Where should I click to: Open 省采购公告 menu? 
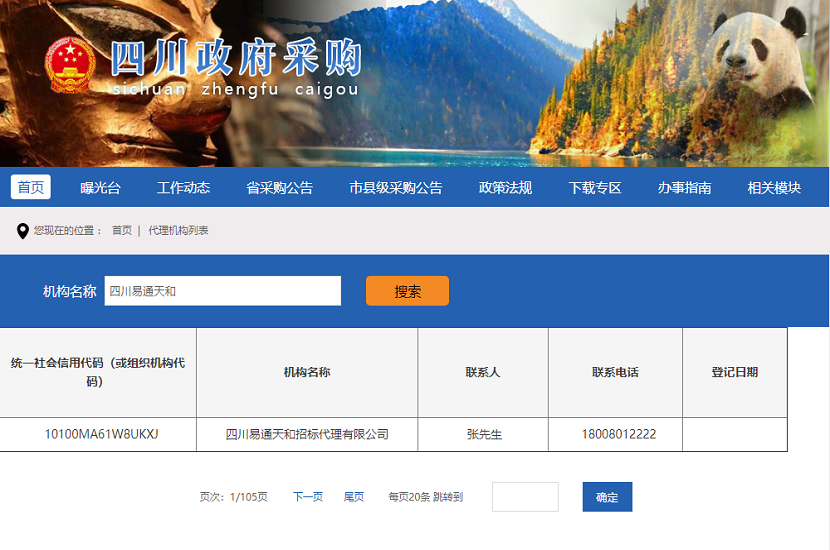coord(279,187)
